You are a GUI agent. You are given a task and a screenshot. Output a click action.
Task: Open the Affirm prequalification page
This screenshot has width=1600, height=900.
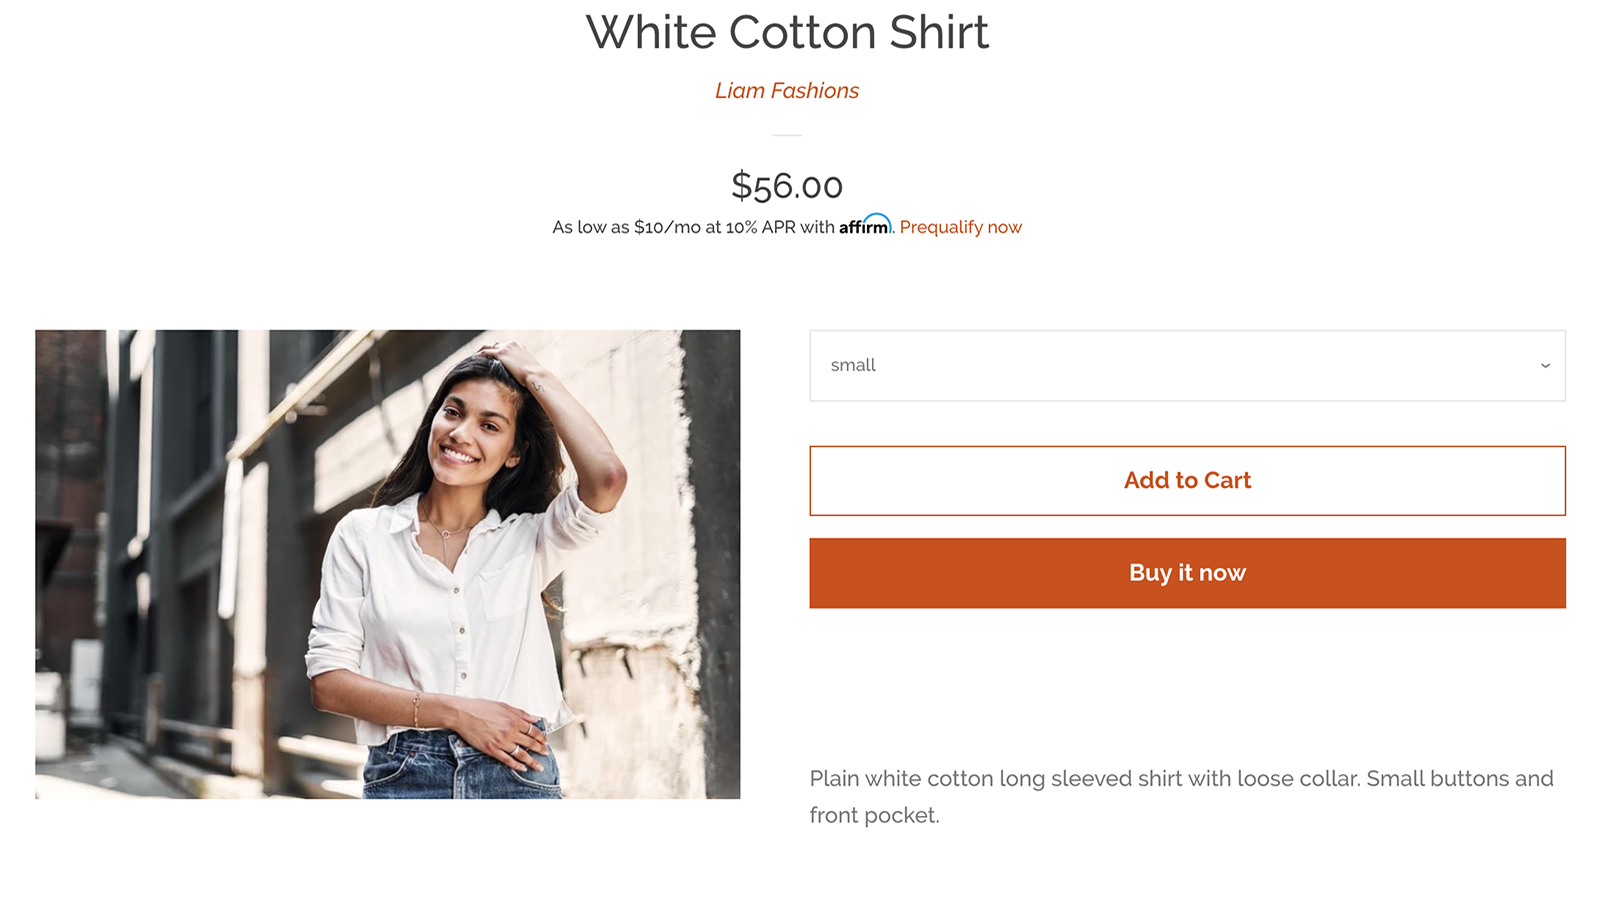pos(960,227)
